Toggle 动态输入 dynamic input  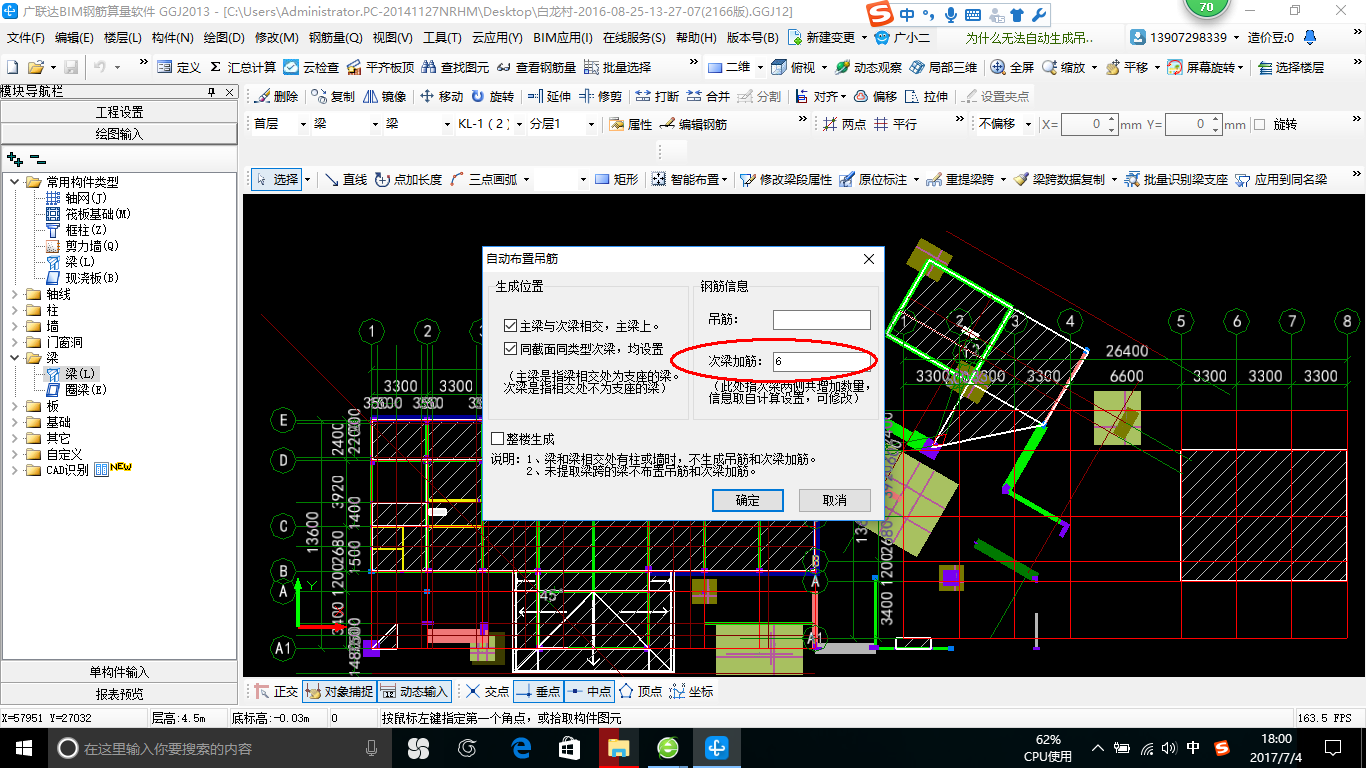coord(414,691)
